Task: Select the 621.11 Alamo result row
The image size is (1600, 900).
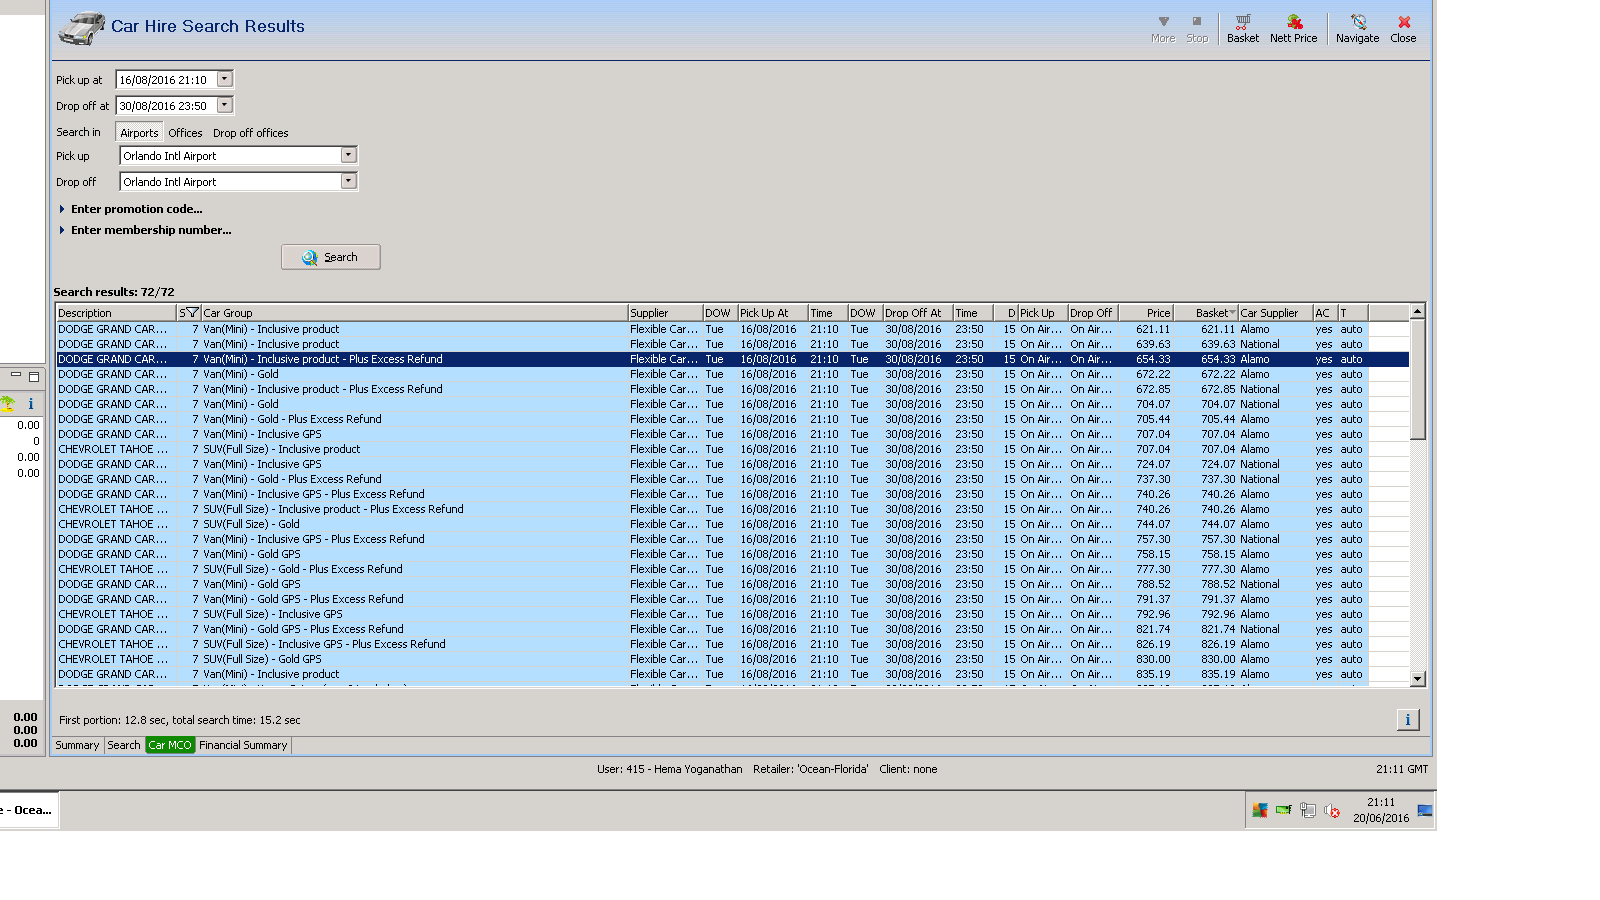Action: (732, 329)
